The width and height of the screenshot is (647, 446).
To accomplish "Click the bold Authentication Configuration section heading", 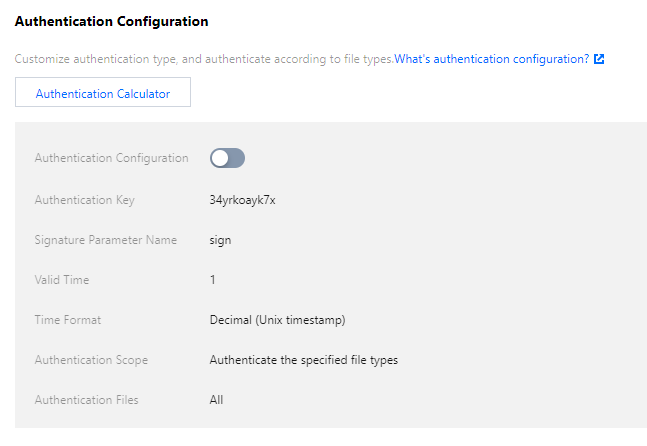I will click(x=111, y=20).
